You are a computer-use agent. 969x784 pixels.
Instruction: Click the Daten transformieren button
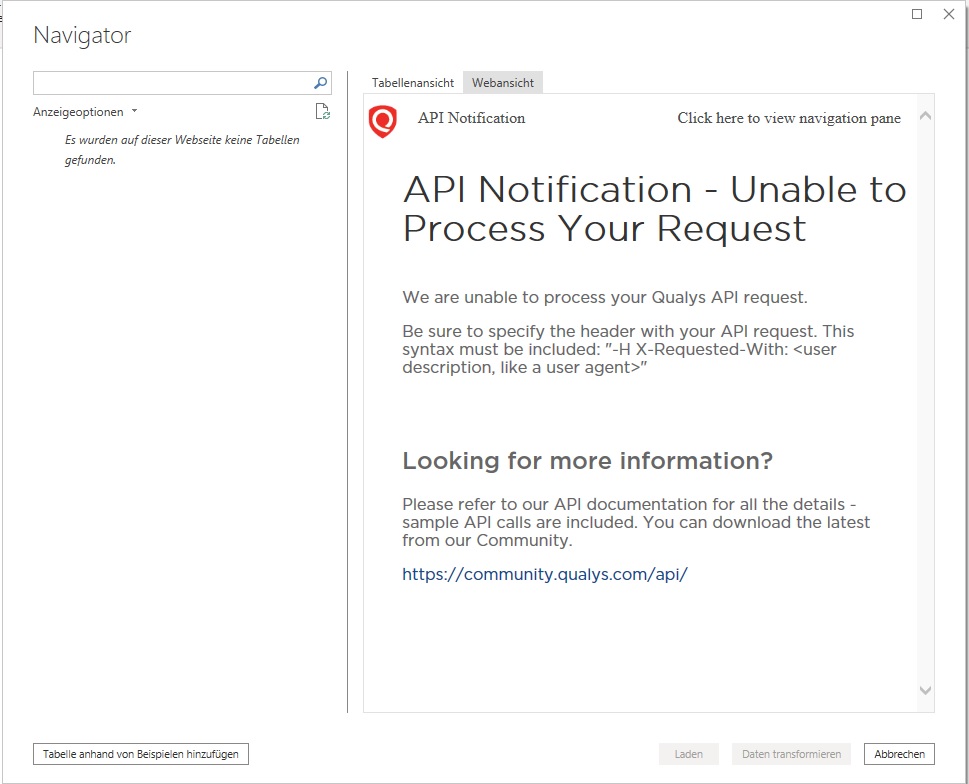[791, 754]
